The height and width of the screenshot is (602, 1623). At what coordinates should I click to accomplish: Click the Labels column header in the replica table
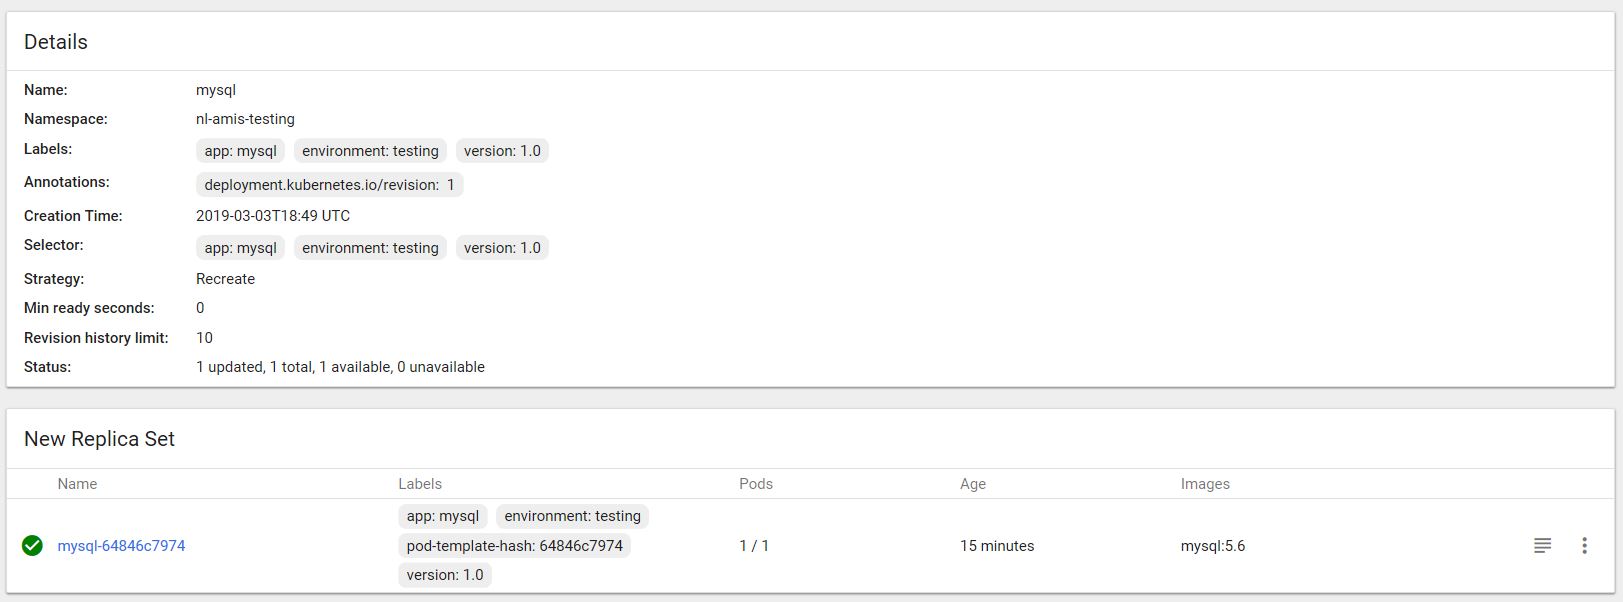(420, 484)
